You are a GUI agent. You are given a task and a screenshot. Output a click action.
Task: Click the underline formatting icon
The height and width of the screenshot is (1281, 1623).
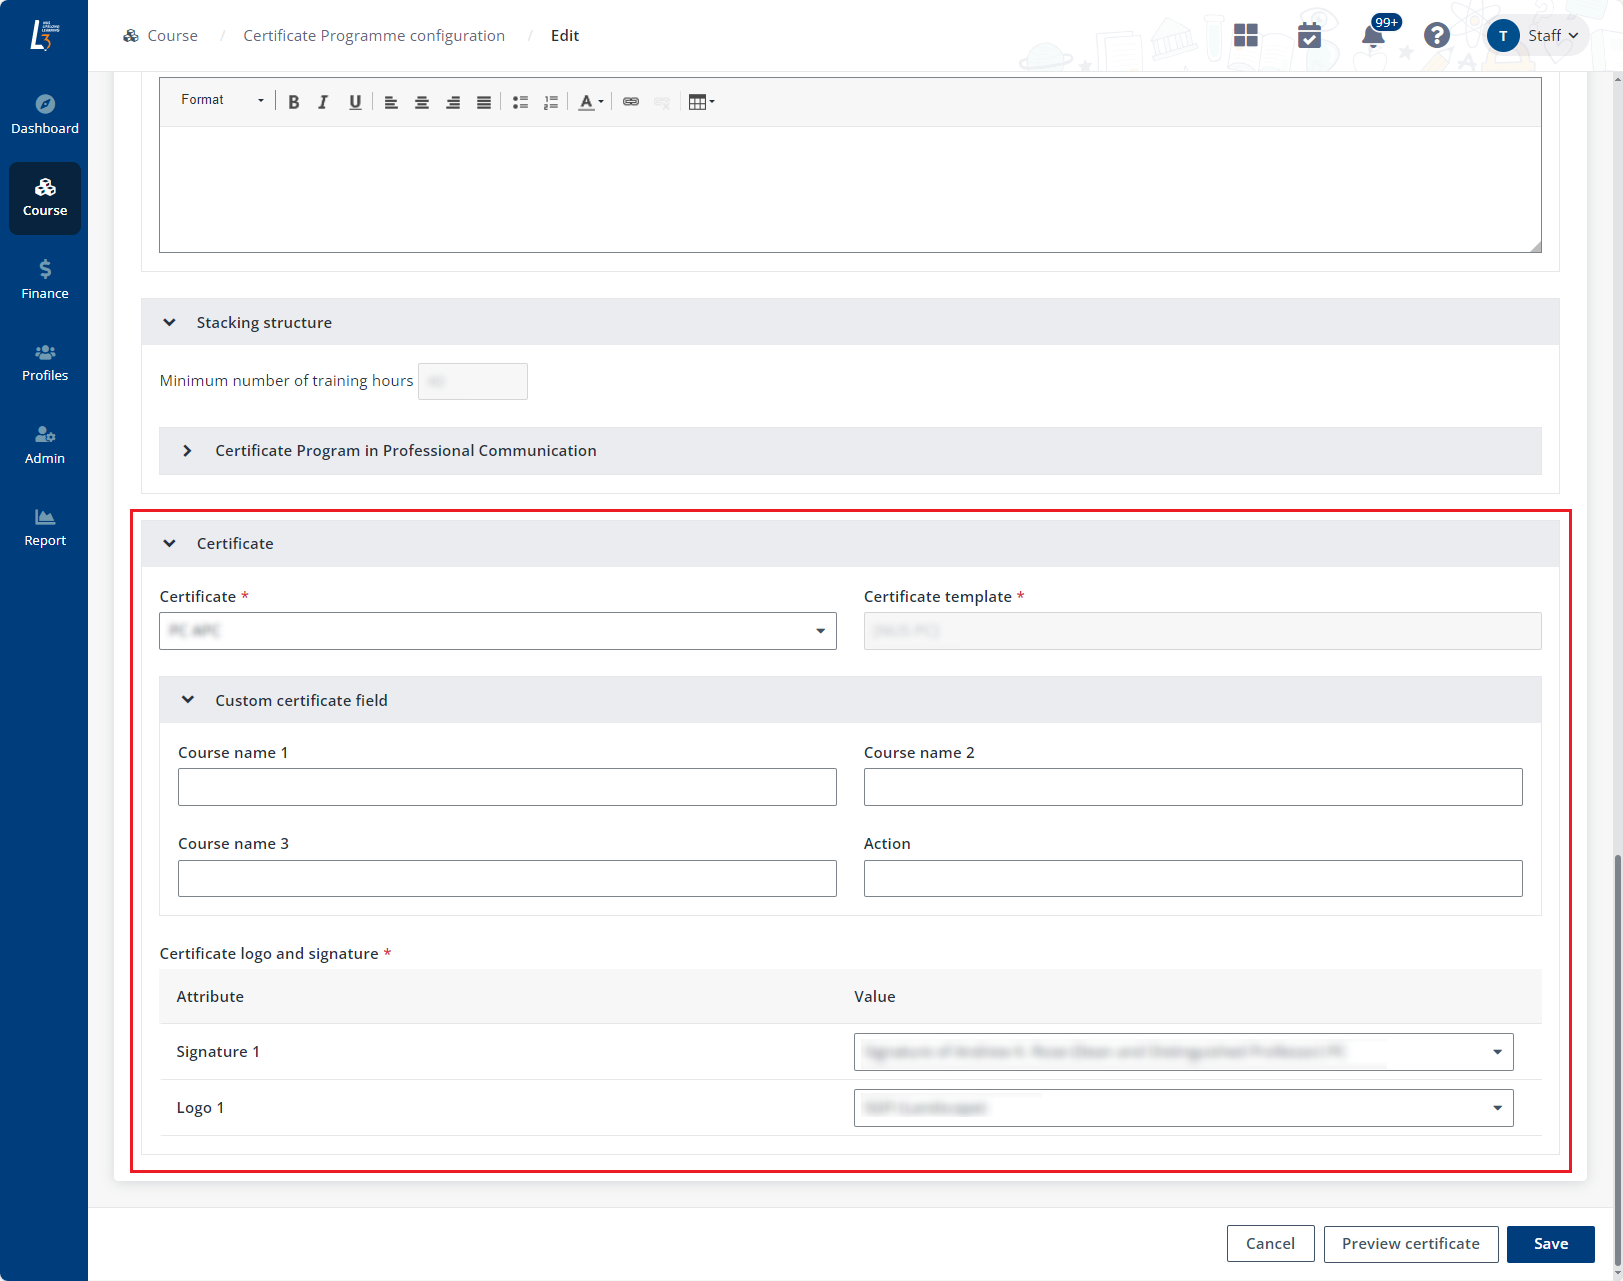tap(355, 102)
